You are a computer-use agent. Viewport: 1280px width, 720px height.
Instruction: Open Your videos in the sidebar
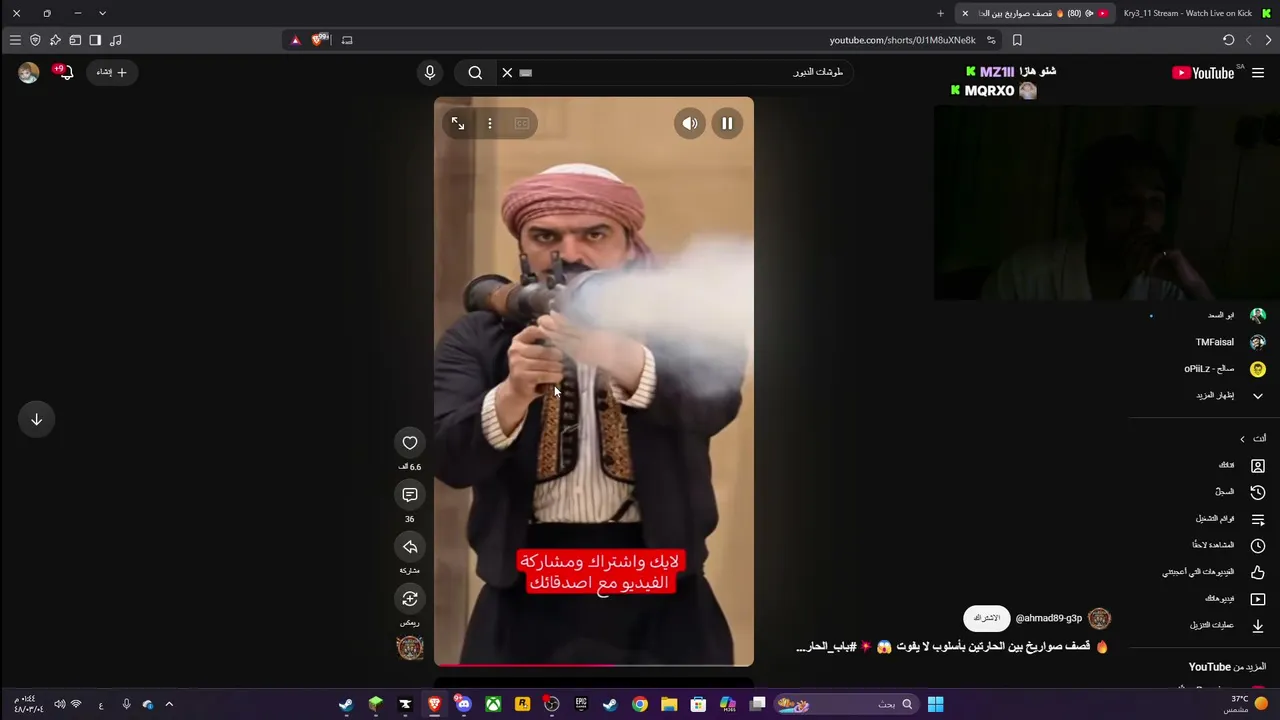click(1233, 599)
